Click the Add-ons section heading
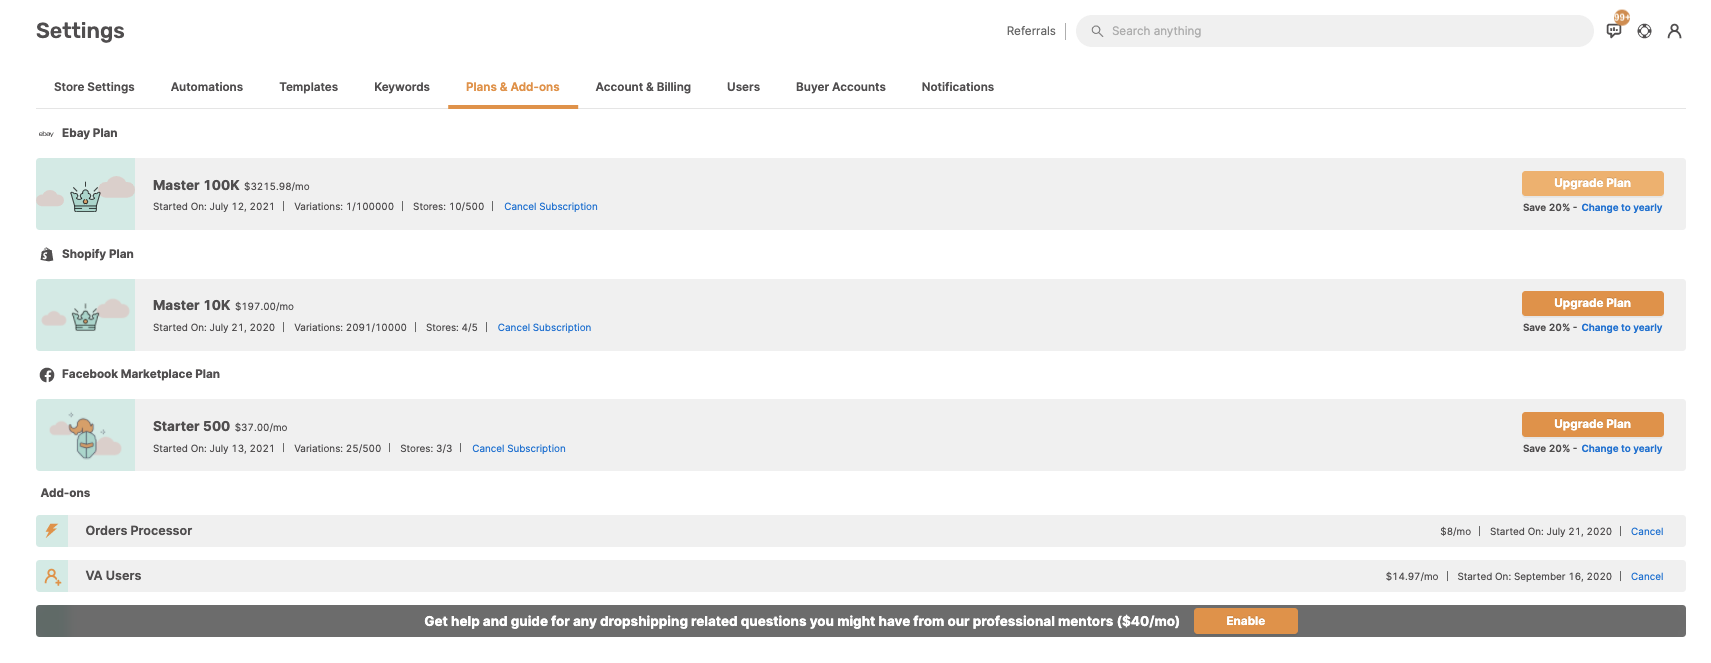 (65, 493)
